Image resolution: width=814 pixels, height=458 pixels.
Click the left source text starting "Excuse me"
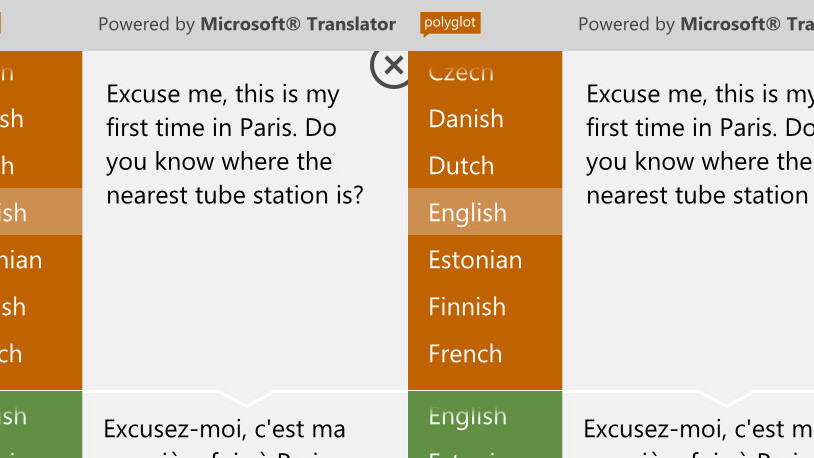pyautogui.click(x=234, y=144)
